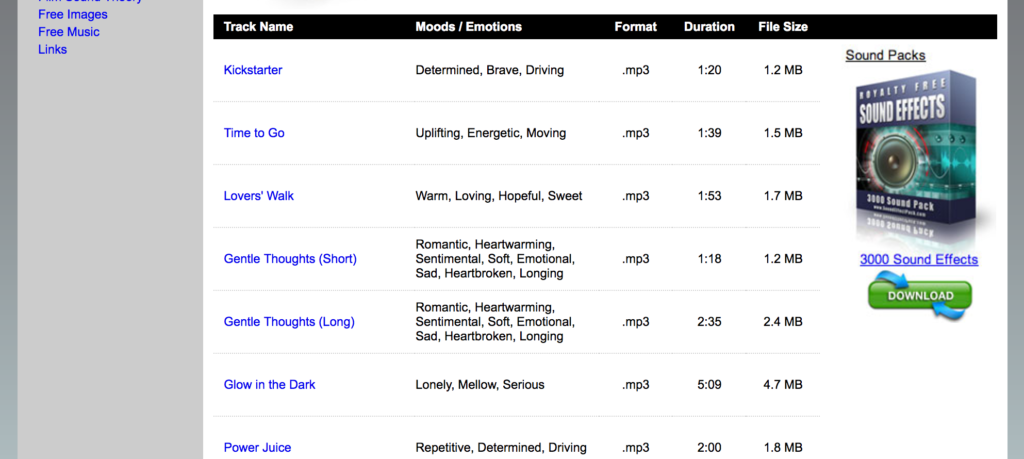Image resolution: width=1024 pixels, height=459 pixels.
Task: Open the Lovers' Walk track link
Action: [259, 196]
